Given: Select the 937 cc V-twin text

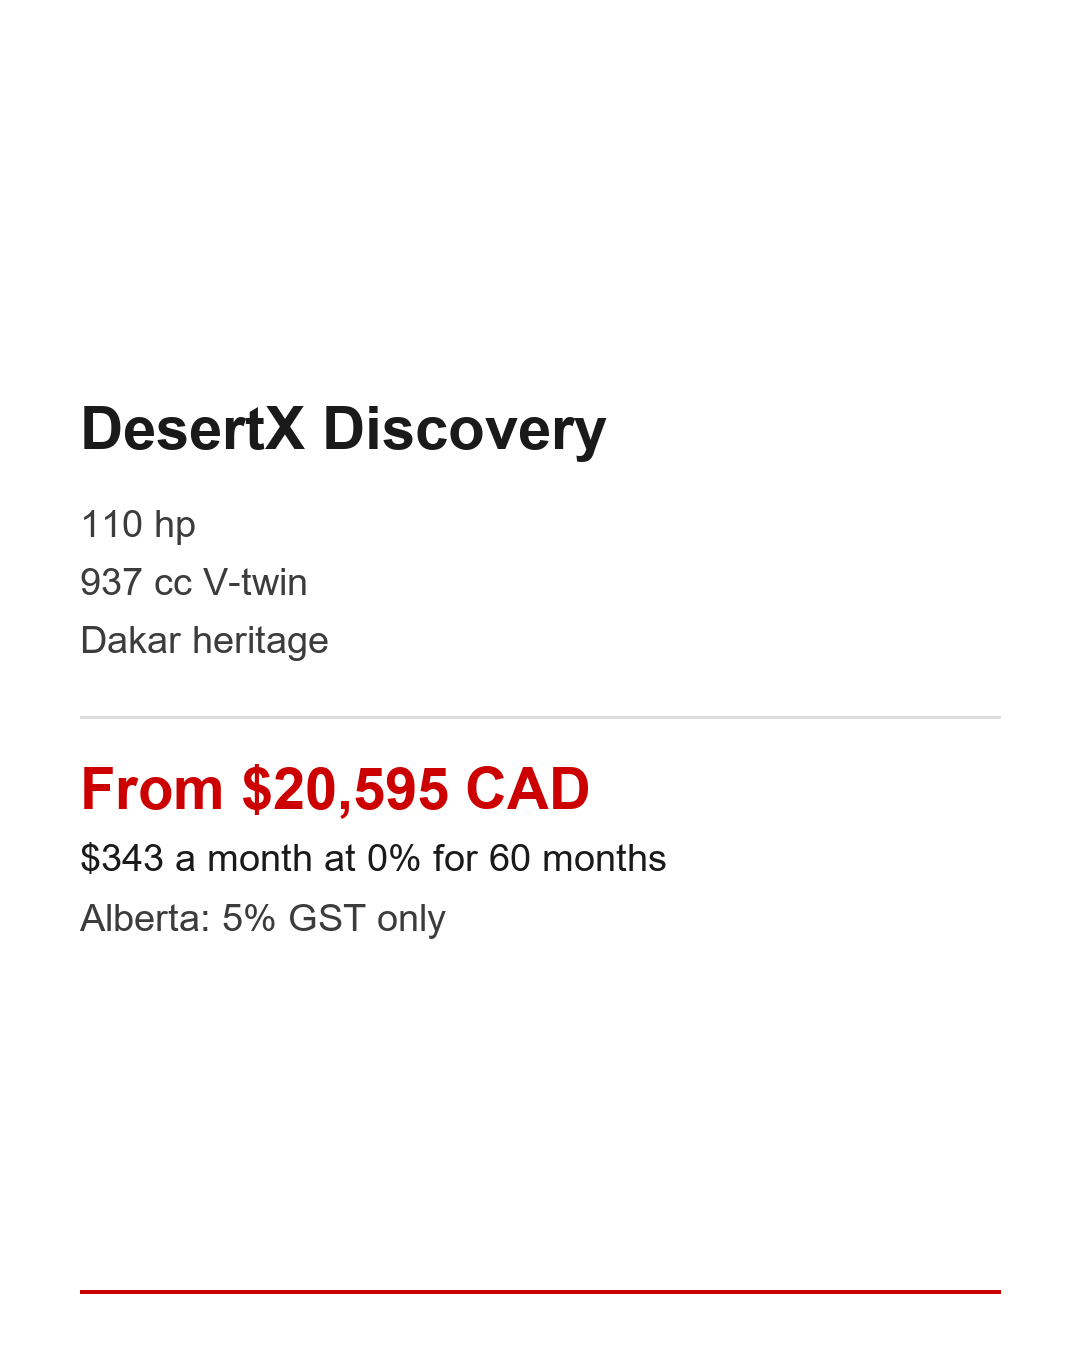Looking at the screenshot, I should pyautogui.click(x=193, y=583).
